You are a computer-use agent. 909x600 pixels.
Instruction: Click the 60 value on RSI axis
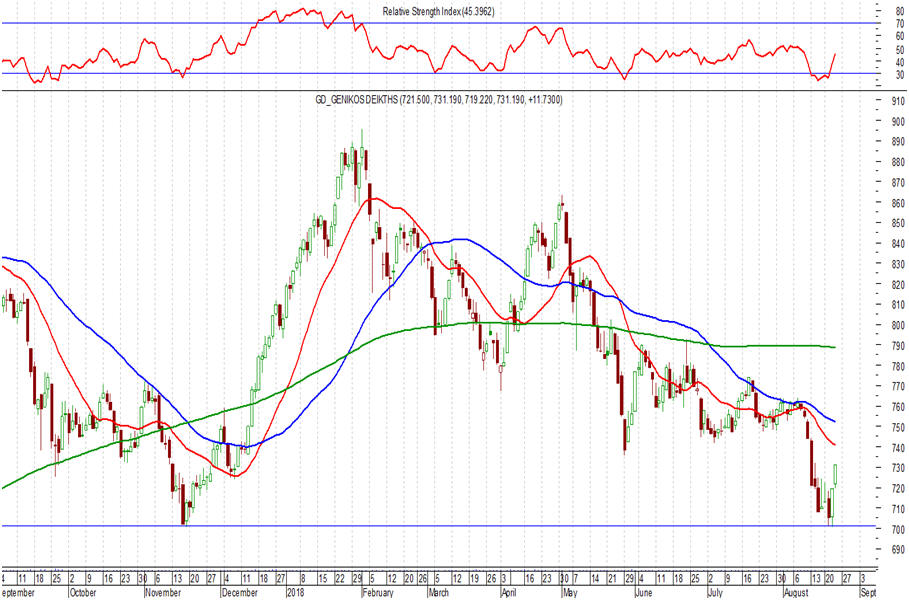click(900, 37)
